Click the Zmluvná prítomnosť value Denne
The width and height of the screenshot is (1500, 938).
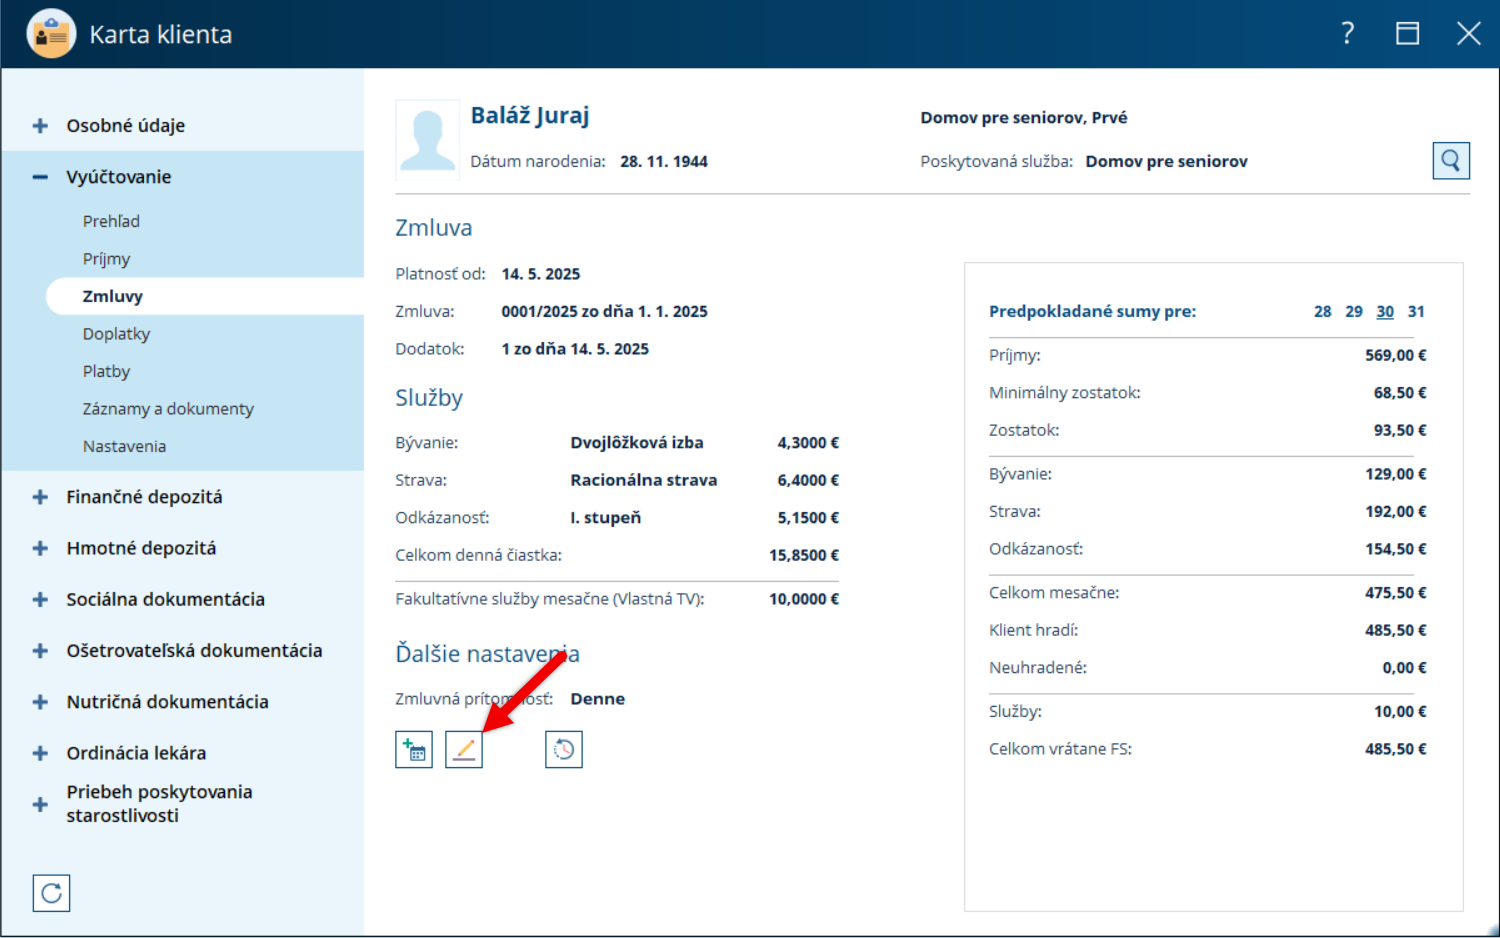coord(598,699)
